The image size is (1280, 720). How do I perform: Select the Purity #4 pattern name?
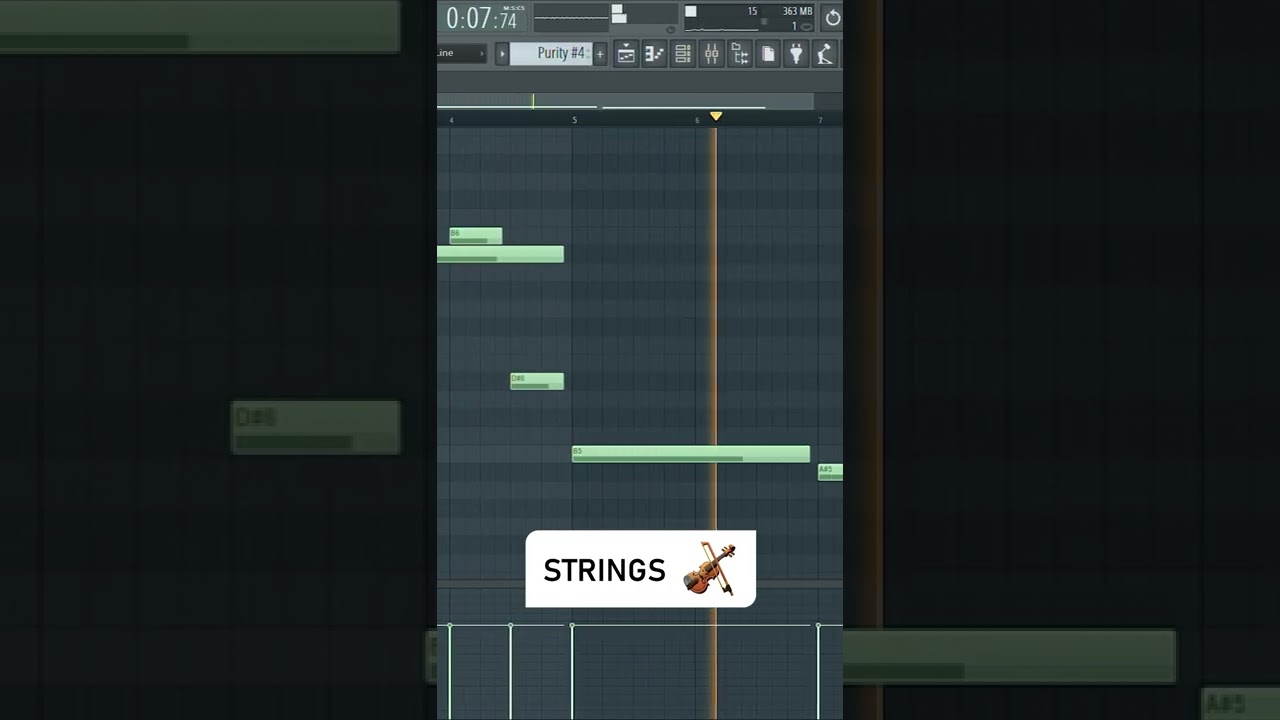pyautogui.click(x=551, y=54)
